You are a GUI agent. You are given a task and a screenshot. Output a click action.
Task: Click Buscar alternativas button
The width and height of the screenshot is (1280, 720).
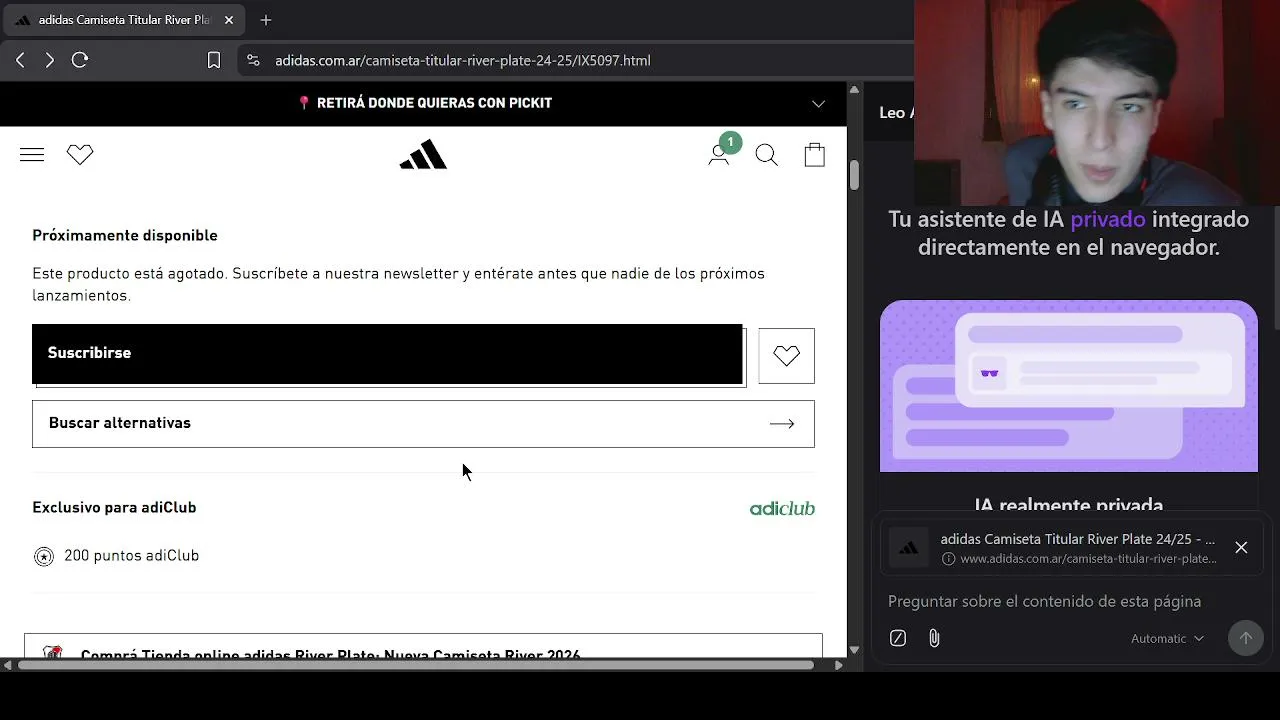423,423
